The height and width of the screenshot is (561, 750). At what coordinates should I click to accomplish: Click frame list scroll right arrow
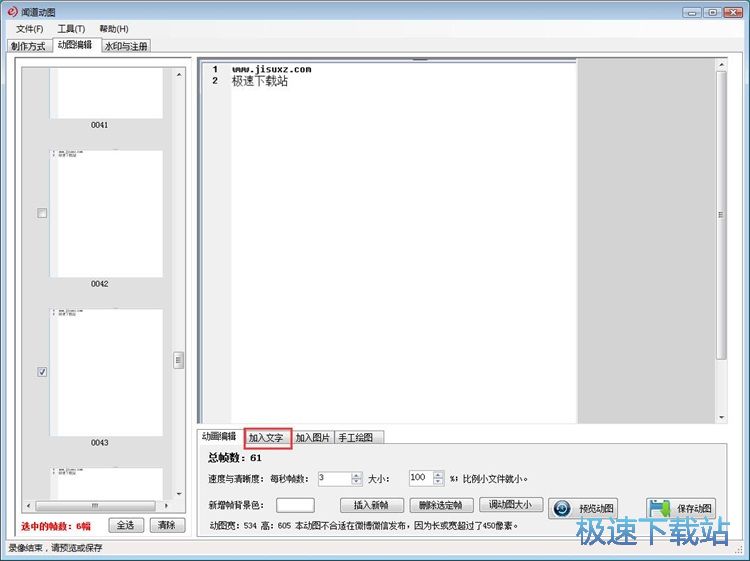(x=166, y=506)
